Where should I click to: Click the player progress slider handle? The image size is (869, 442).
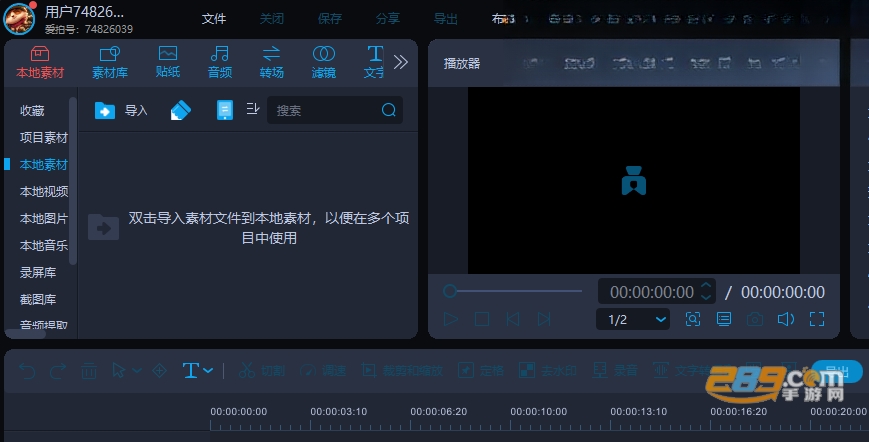click(x=450, y=291)
